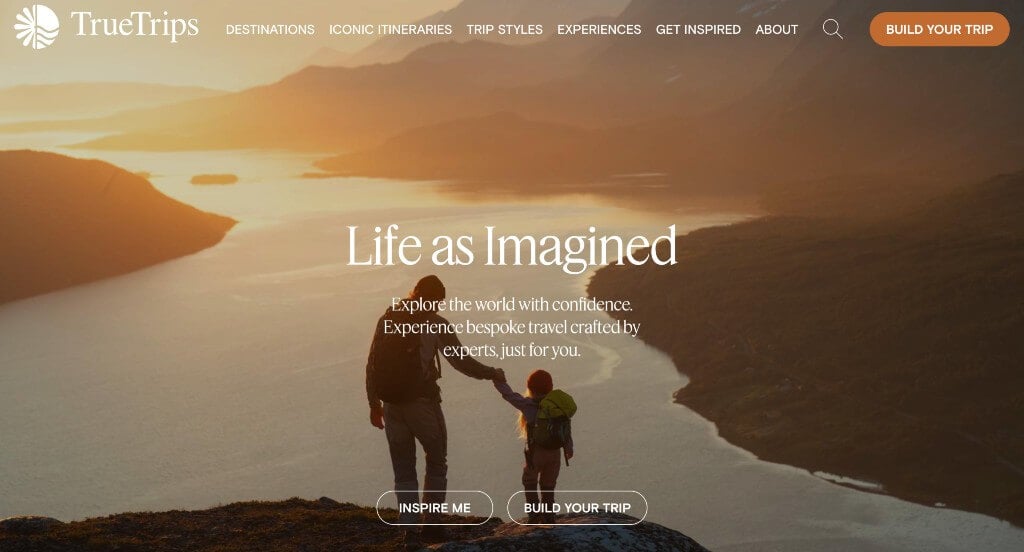Image resolution: width=1024 pixels, height=552 pixels.
Task: Click the small island in the fjord
Action: 214,179
